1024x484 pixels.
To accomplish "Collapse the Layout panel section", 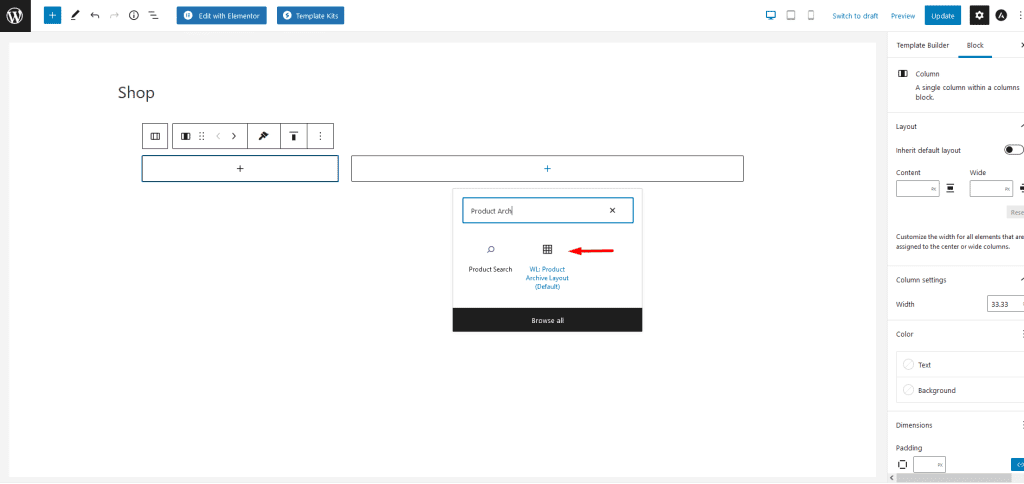I will click(1020, 126).
